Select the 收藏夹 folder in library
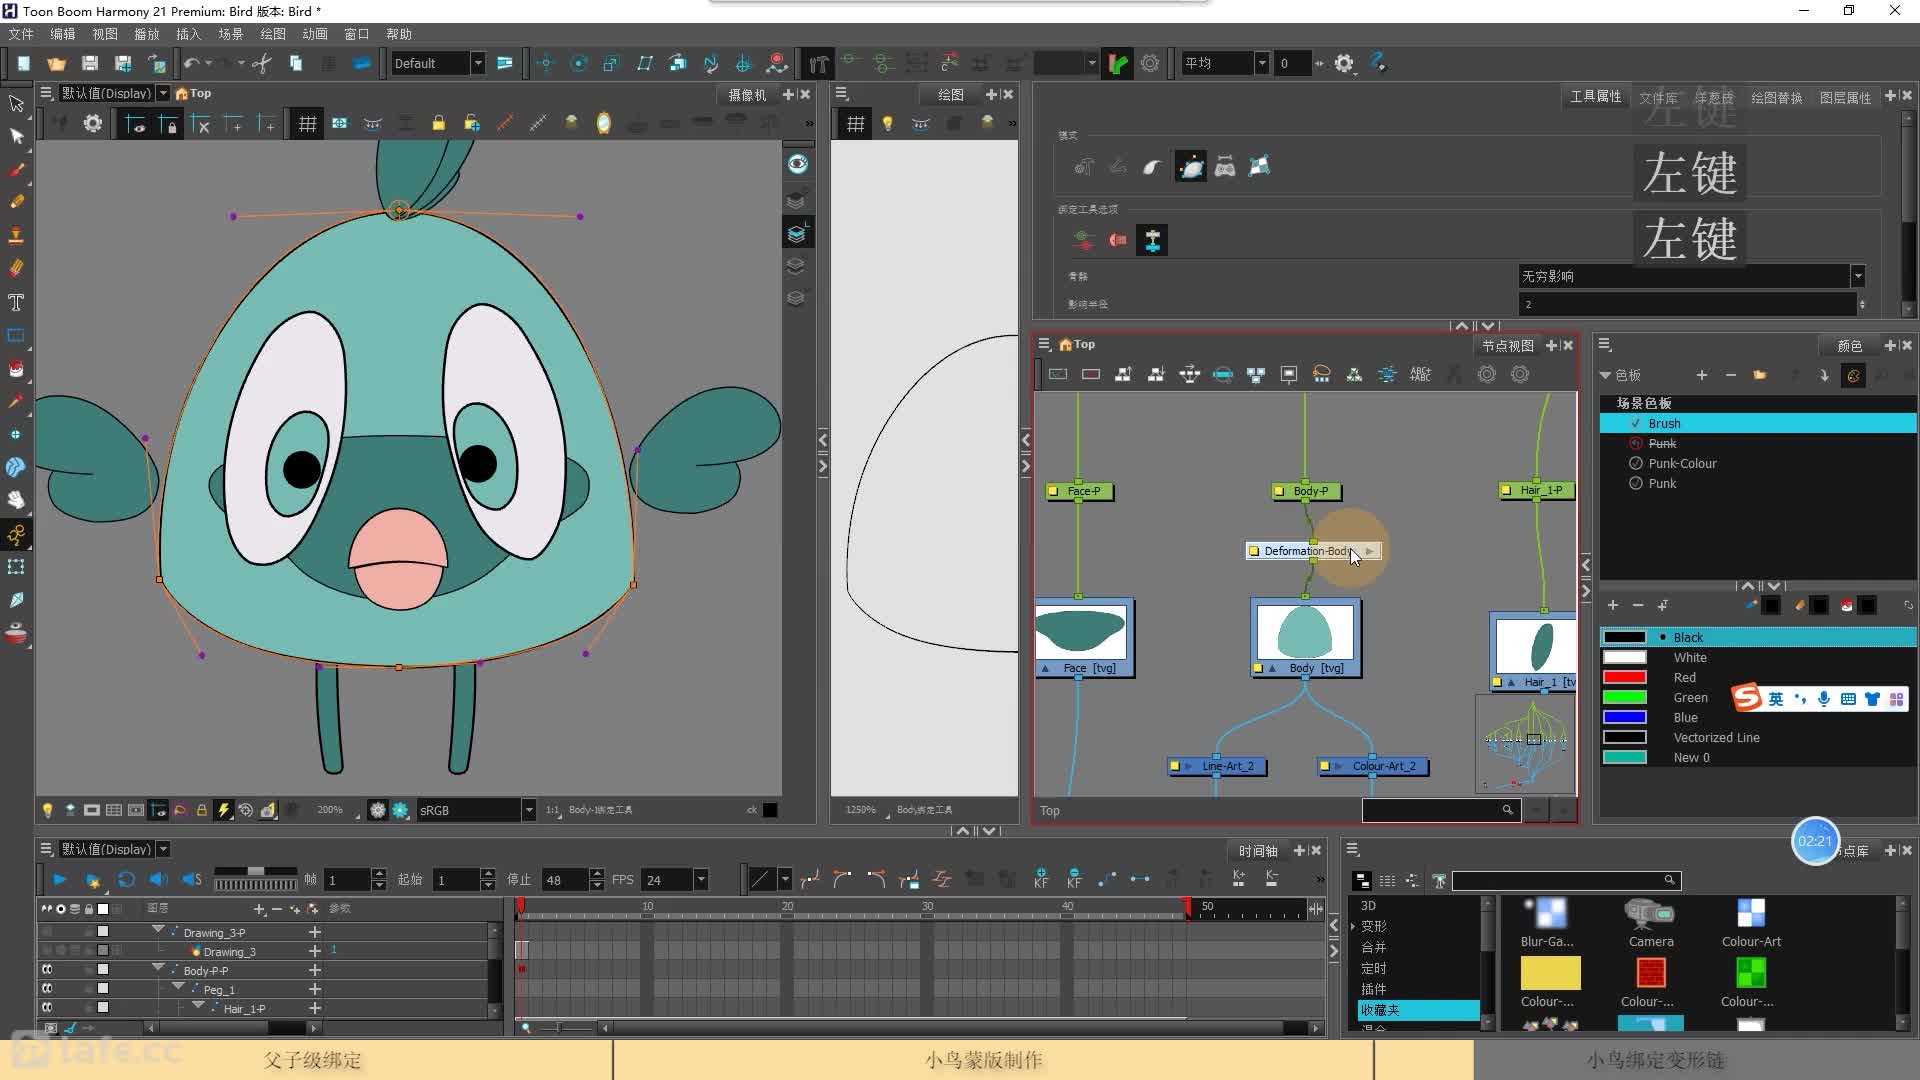Viewport: 1920px width, 1080px height. coord(1418,1010)
